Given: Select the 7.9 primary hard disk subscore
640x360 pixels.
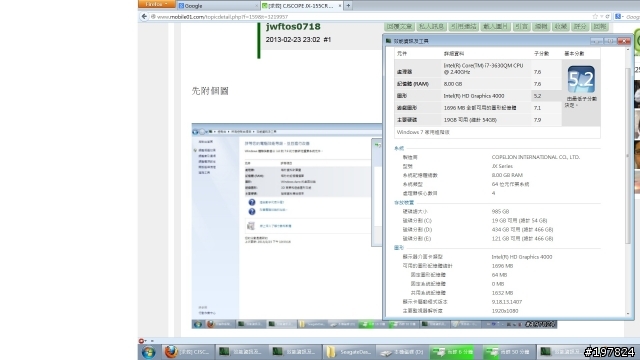Looking at the screenshot, I should (x=537, y=120).
